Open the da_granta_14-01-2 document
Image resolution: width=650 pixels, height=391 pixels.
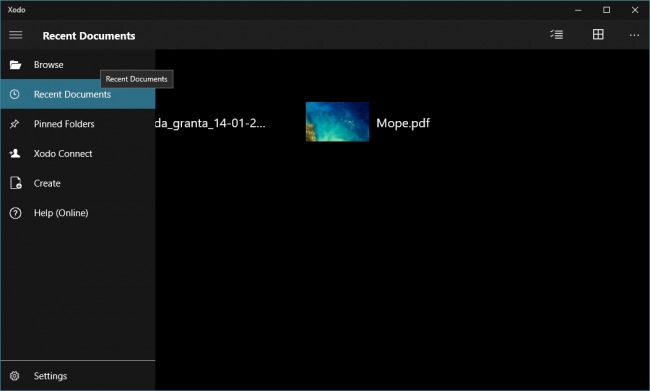click(210, 123)
